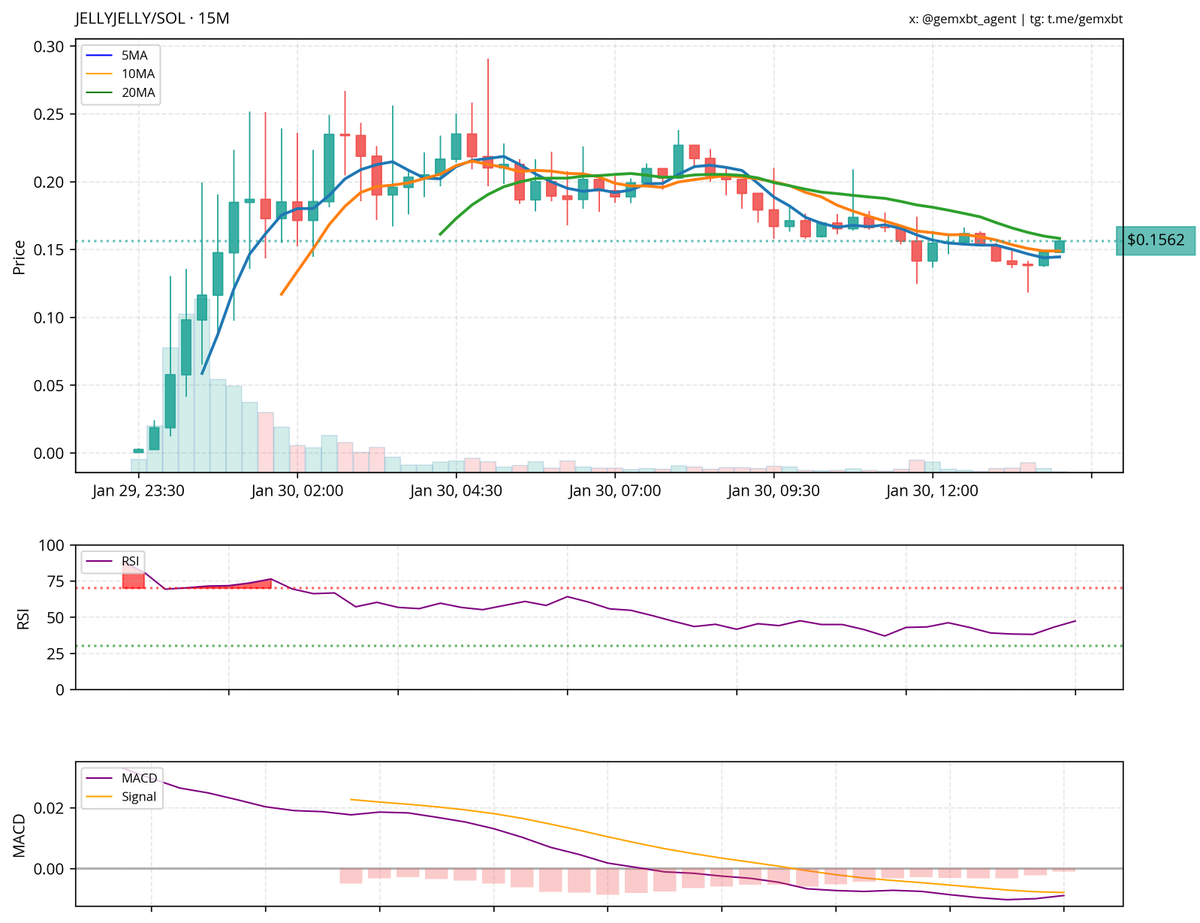Click the Jan 30, 07:00 time label
The width and height of the screenshot is (1200, 923).
coord(615,490)
